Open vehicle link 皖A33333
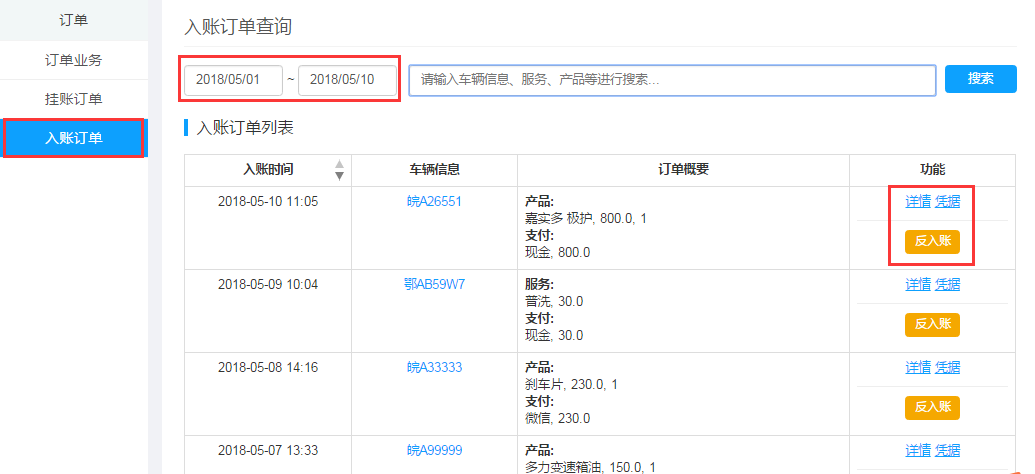The width and height of the screenshot is (1035, 474). coord(434,368)
